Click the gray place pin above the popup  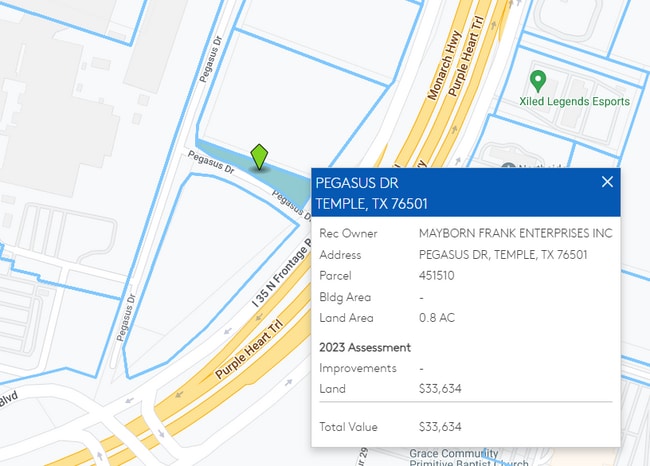508,166
